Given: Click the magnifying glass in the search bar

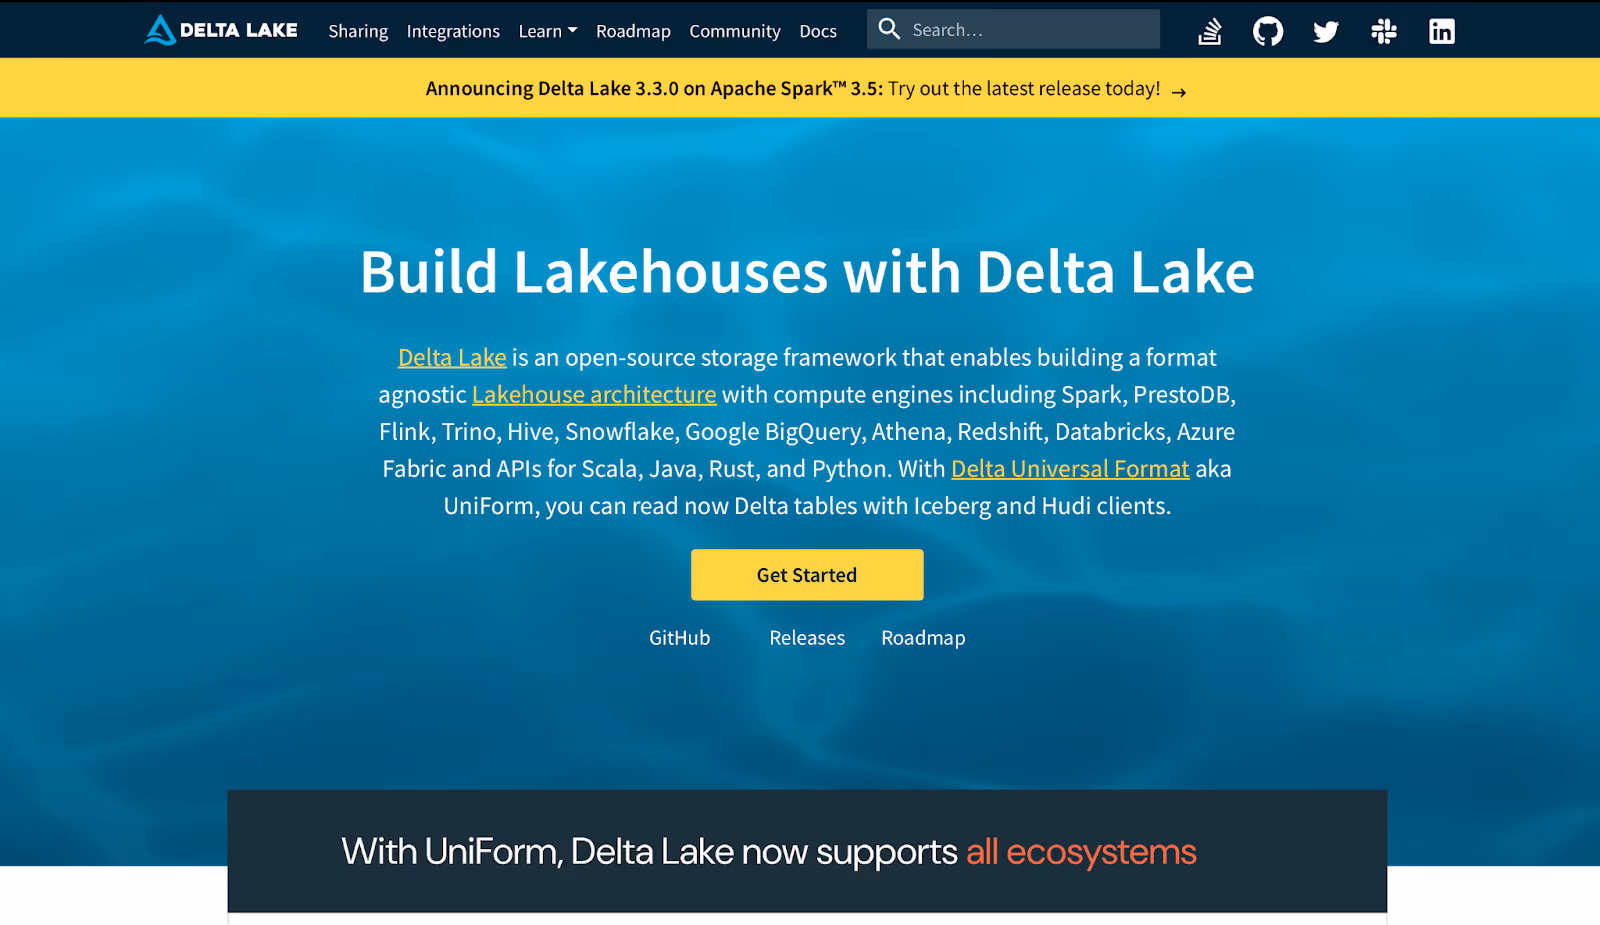Looking at the screenshot, I should pyautogui.click(x=889, y=29).
